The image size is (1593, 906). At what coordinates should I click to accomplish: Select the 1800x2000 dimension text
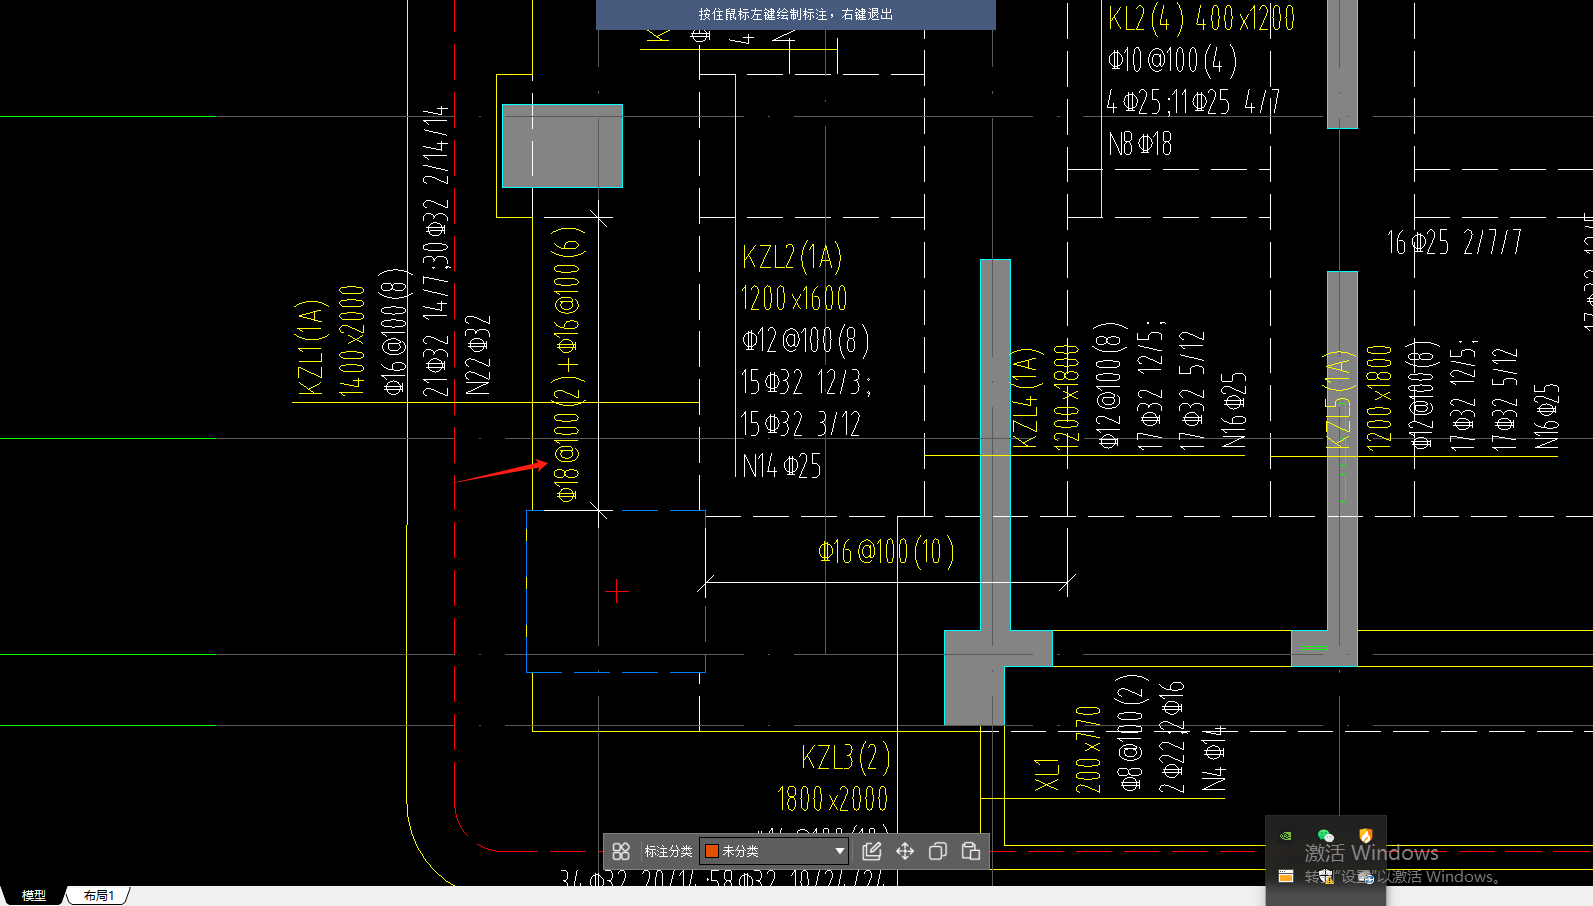click(x=832, y=799)
